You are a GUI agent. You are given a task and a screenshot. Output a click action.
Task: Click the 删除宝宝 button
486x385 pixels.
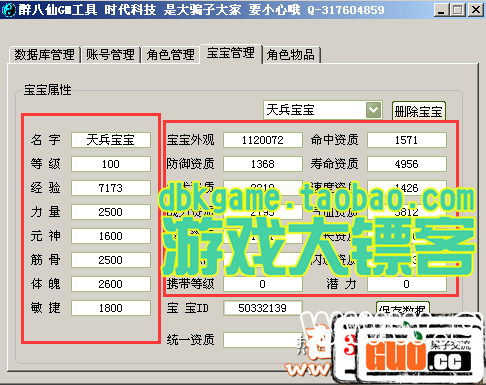419,111
